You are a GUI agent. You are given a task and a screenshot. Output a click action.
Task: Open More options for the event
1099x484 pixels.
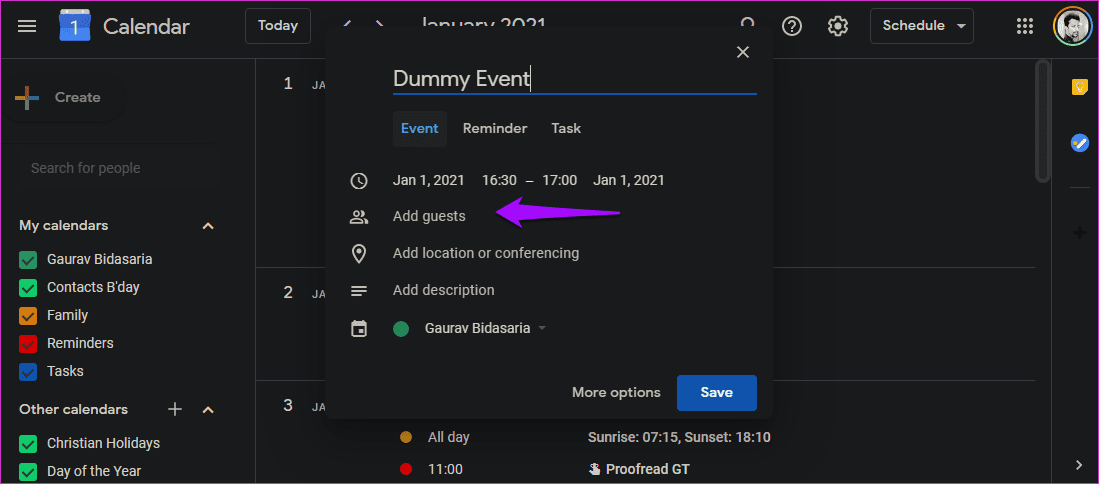click(x=616, y=393)
